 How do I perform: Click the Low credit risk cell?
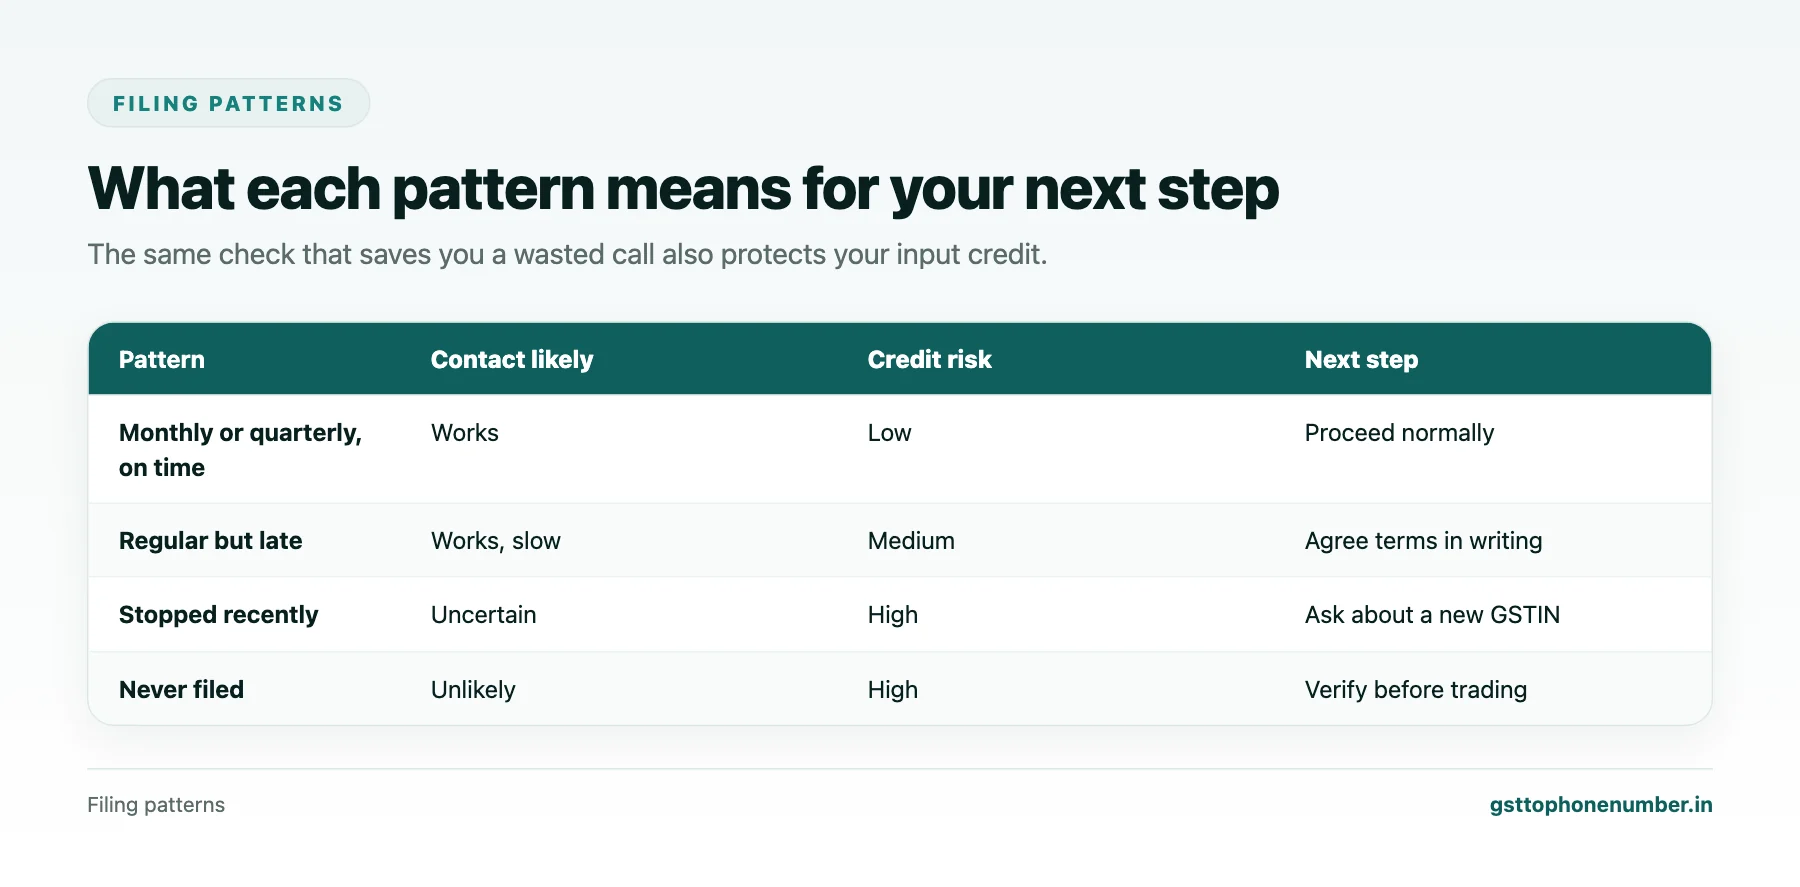[x=889, y=433]
